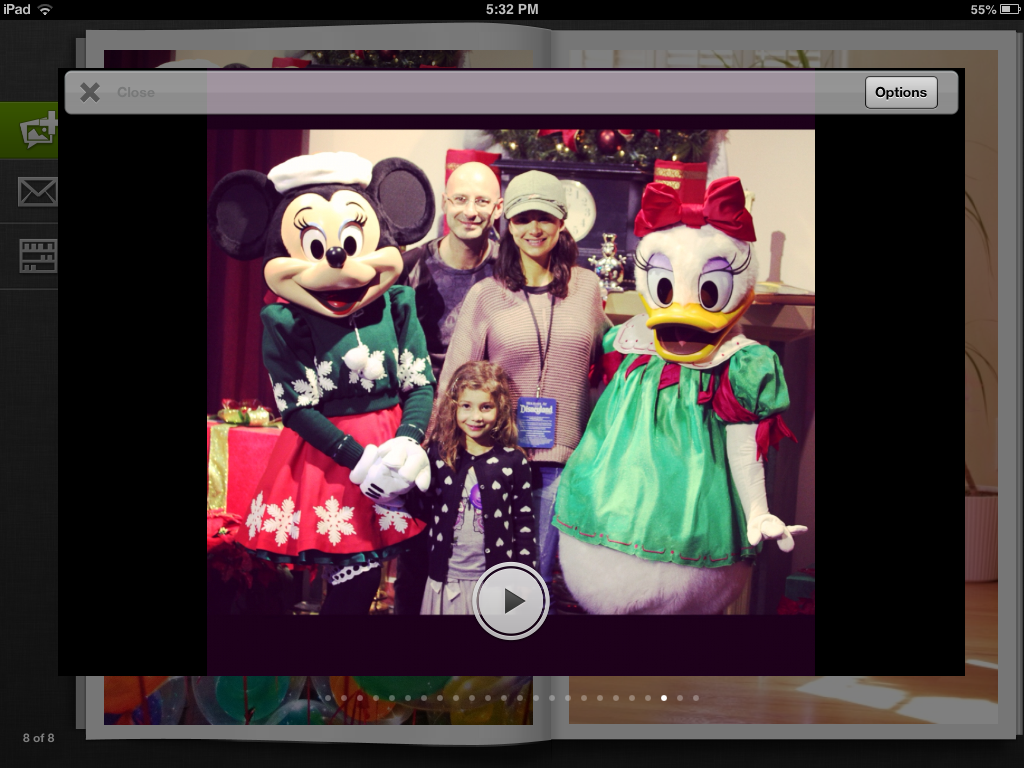
Task: Tap the 5:32 PM clock
Action: pos(512,9)
